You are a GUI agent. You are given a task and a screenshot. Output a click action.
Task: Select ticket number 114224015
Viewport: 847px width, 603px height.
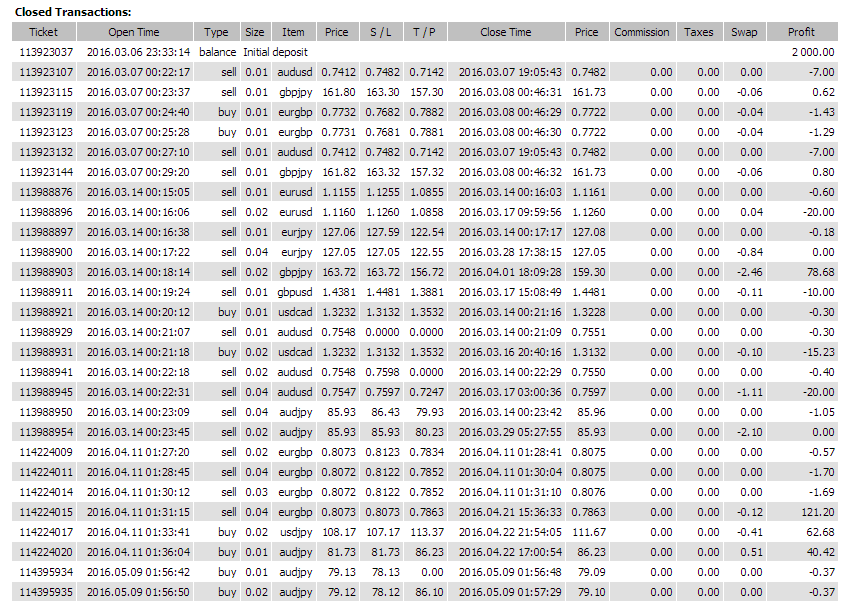click(x=46, y=512)
